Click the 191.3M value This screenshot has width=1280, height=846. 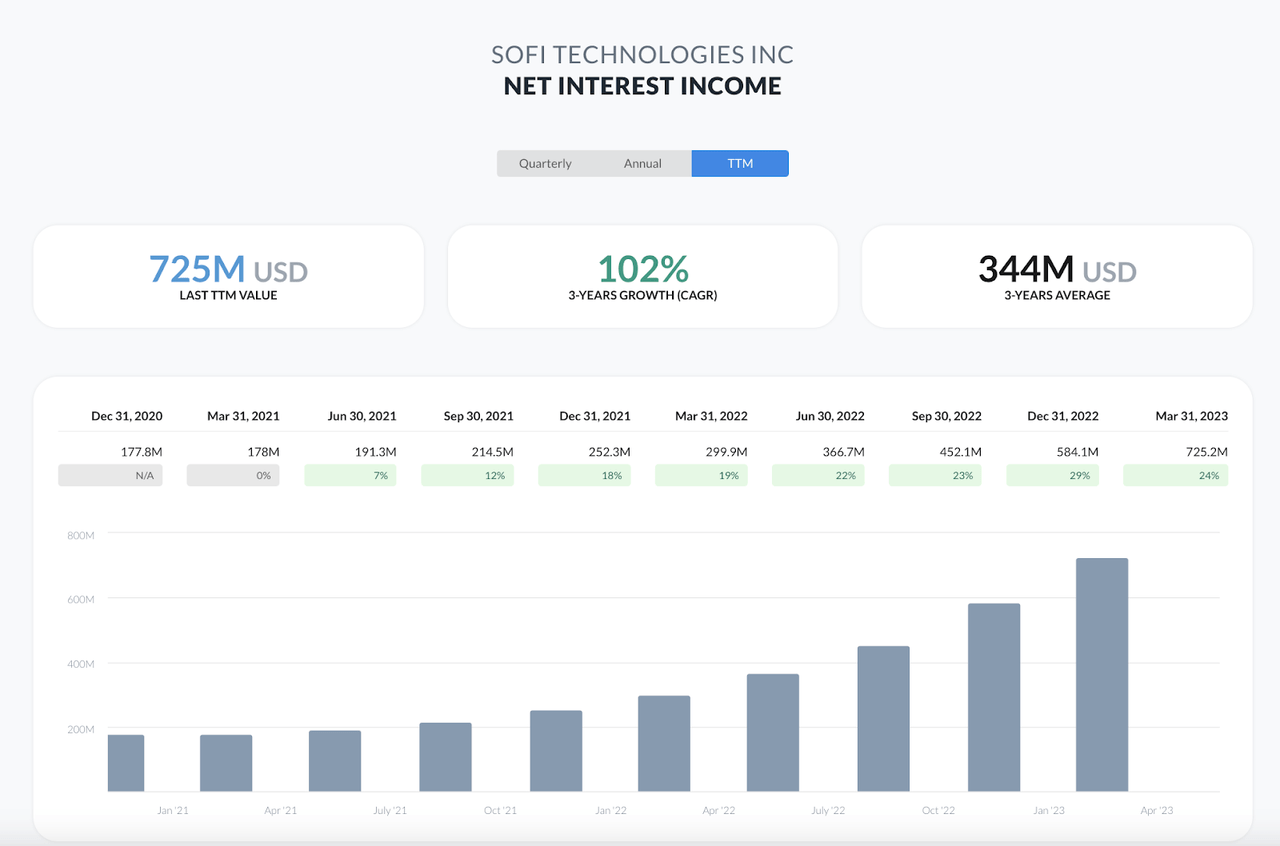376,452
